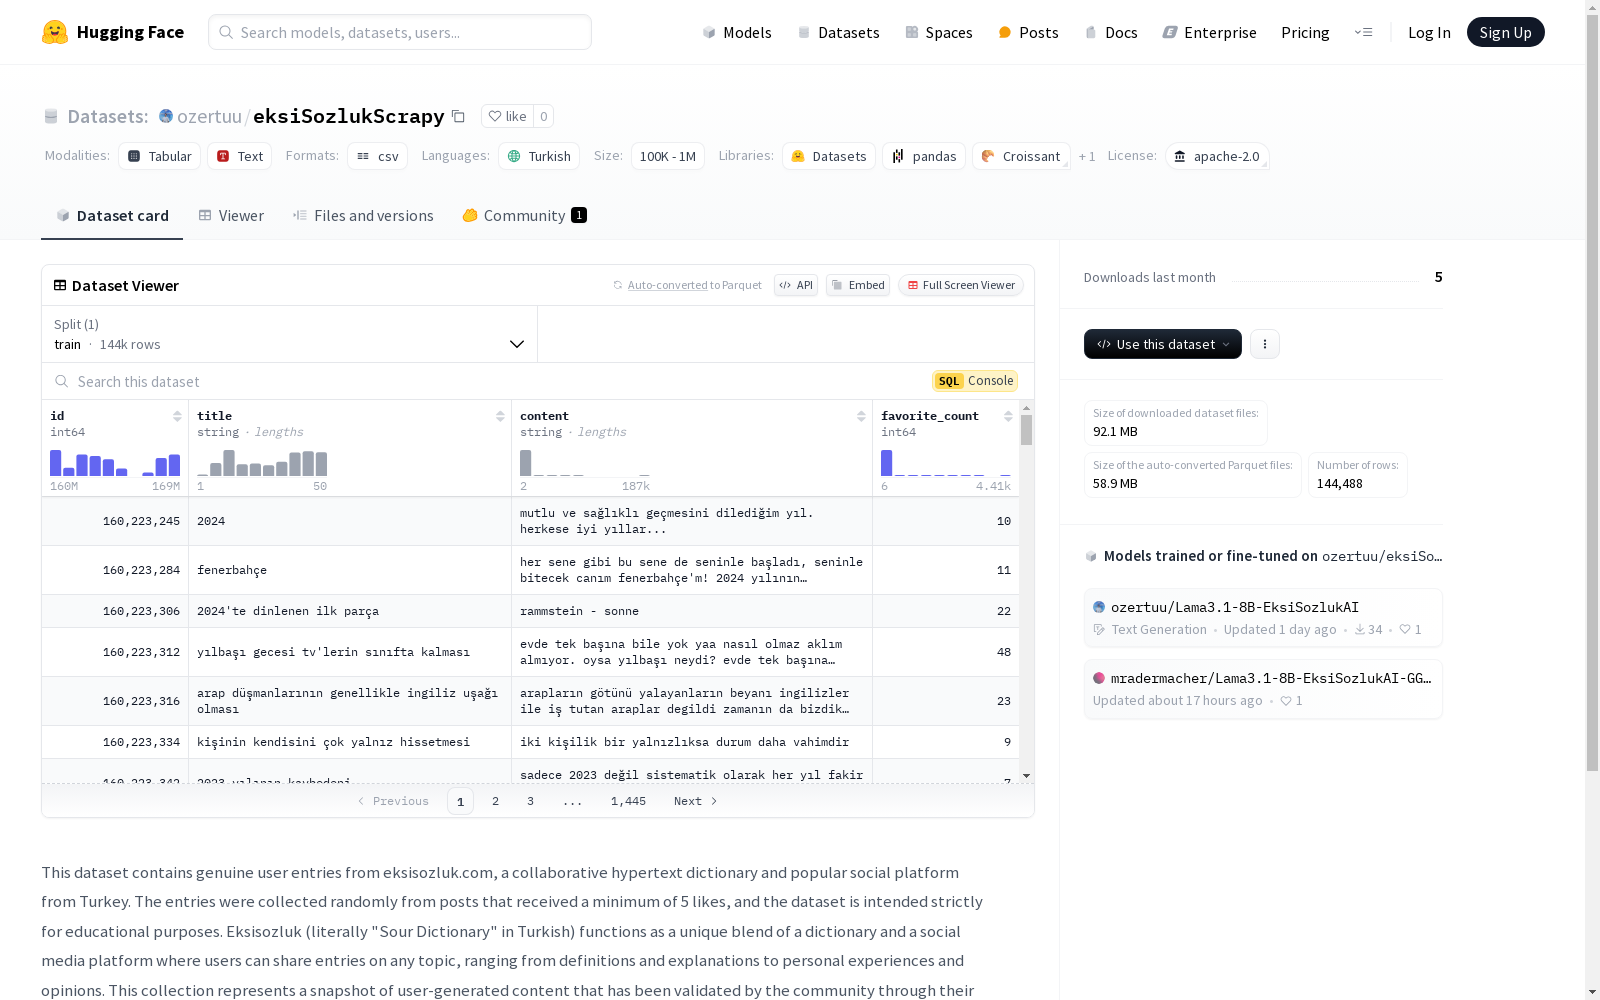Click the Datasets stack icon beside the title

click(51, 117)
